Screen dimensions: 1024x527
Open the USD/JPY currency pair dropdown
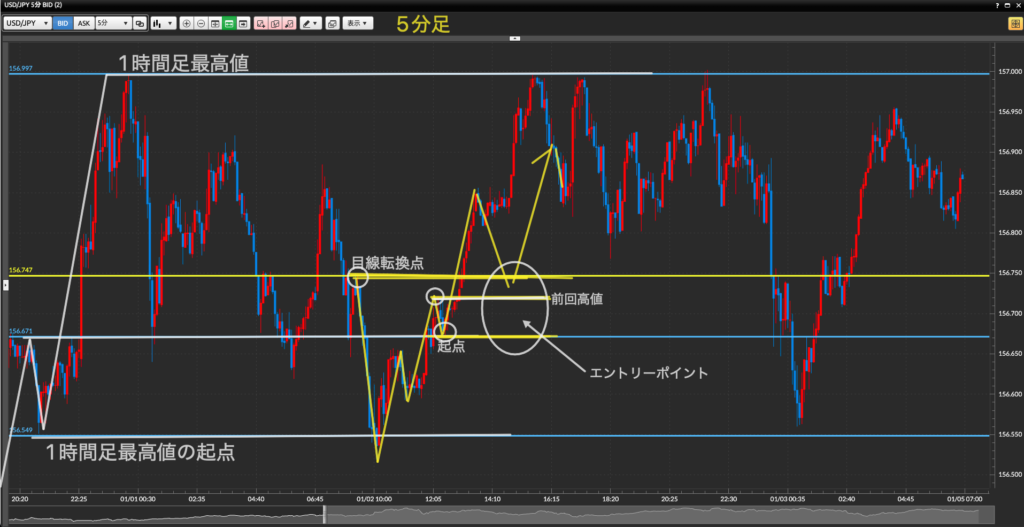pos(27,22)
